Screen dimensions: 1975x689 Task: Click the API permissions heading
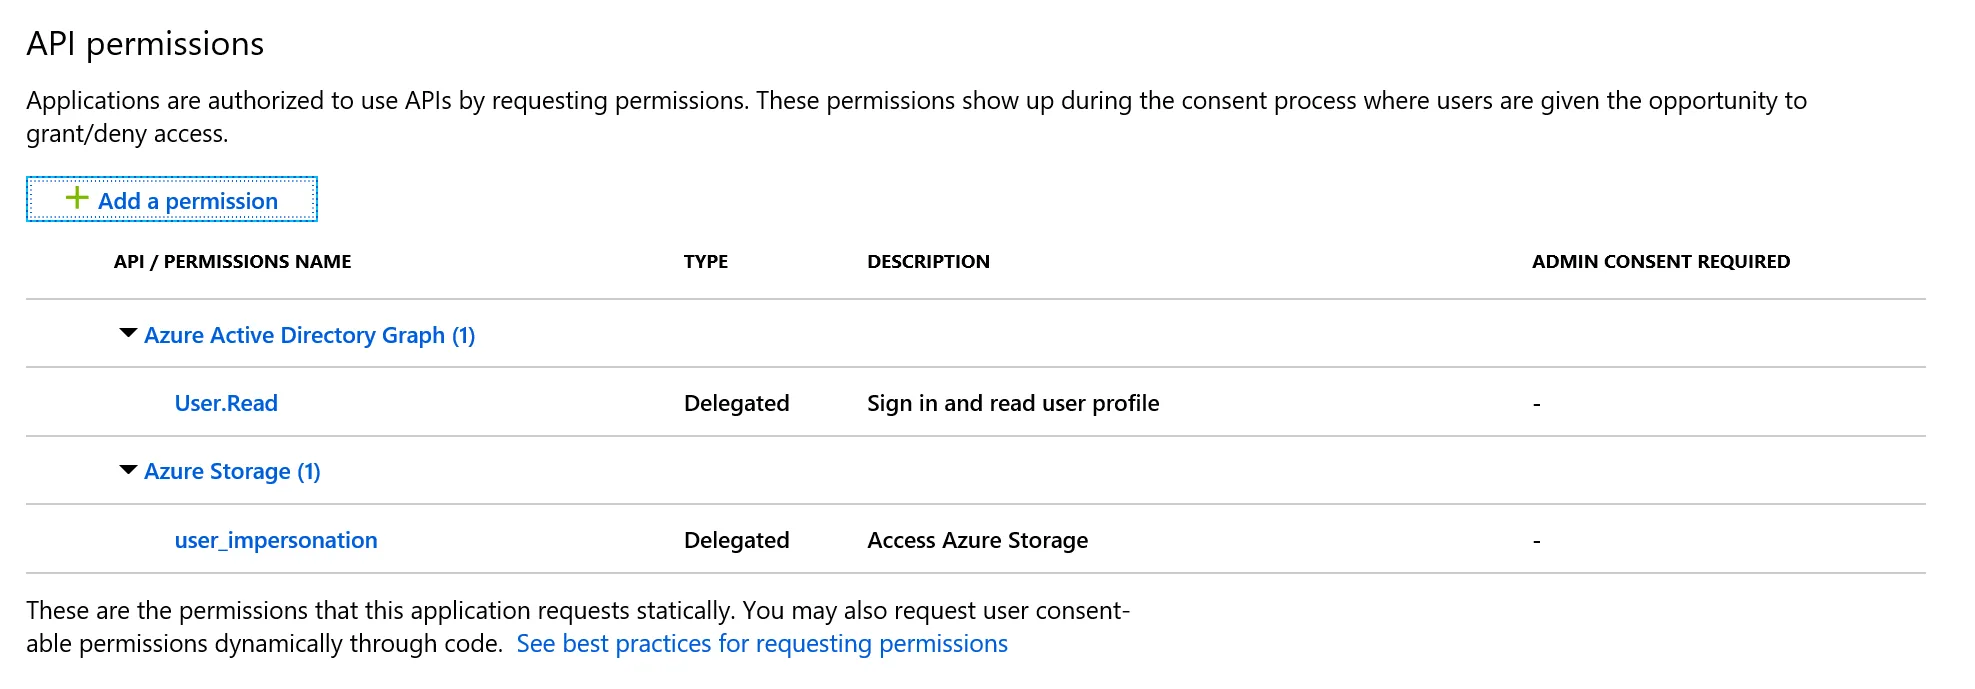[x=145, y=44]
